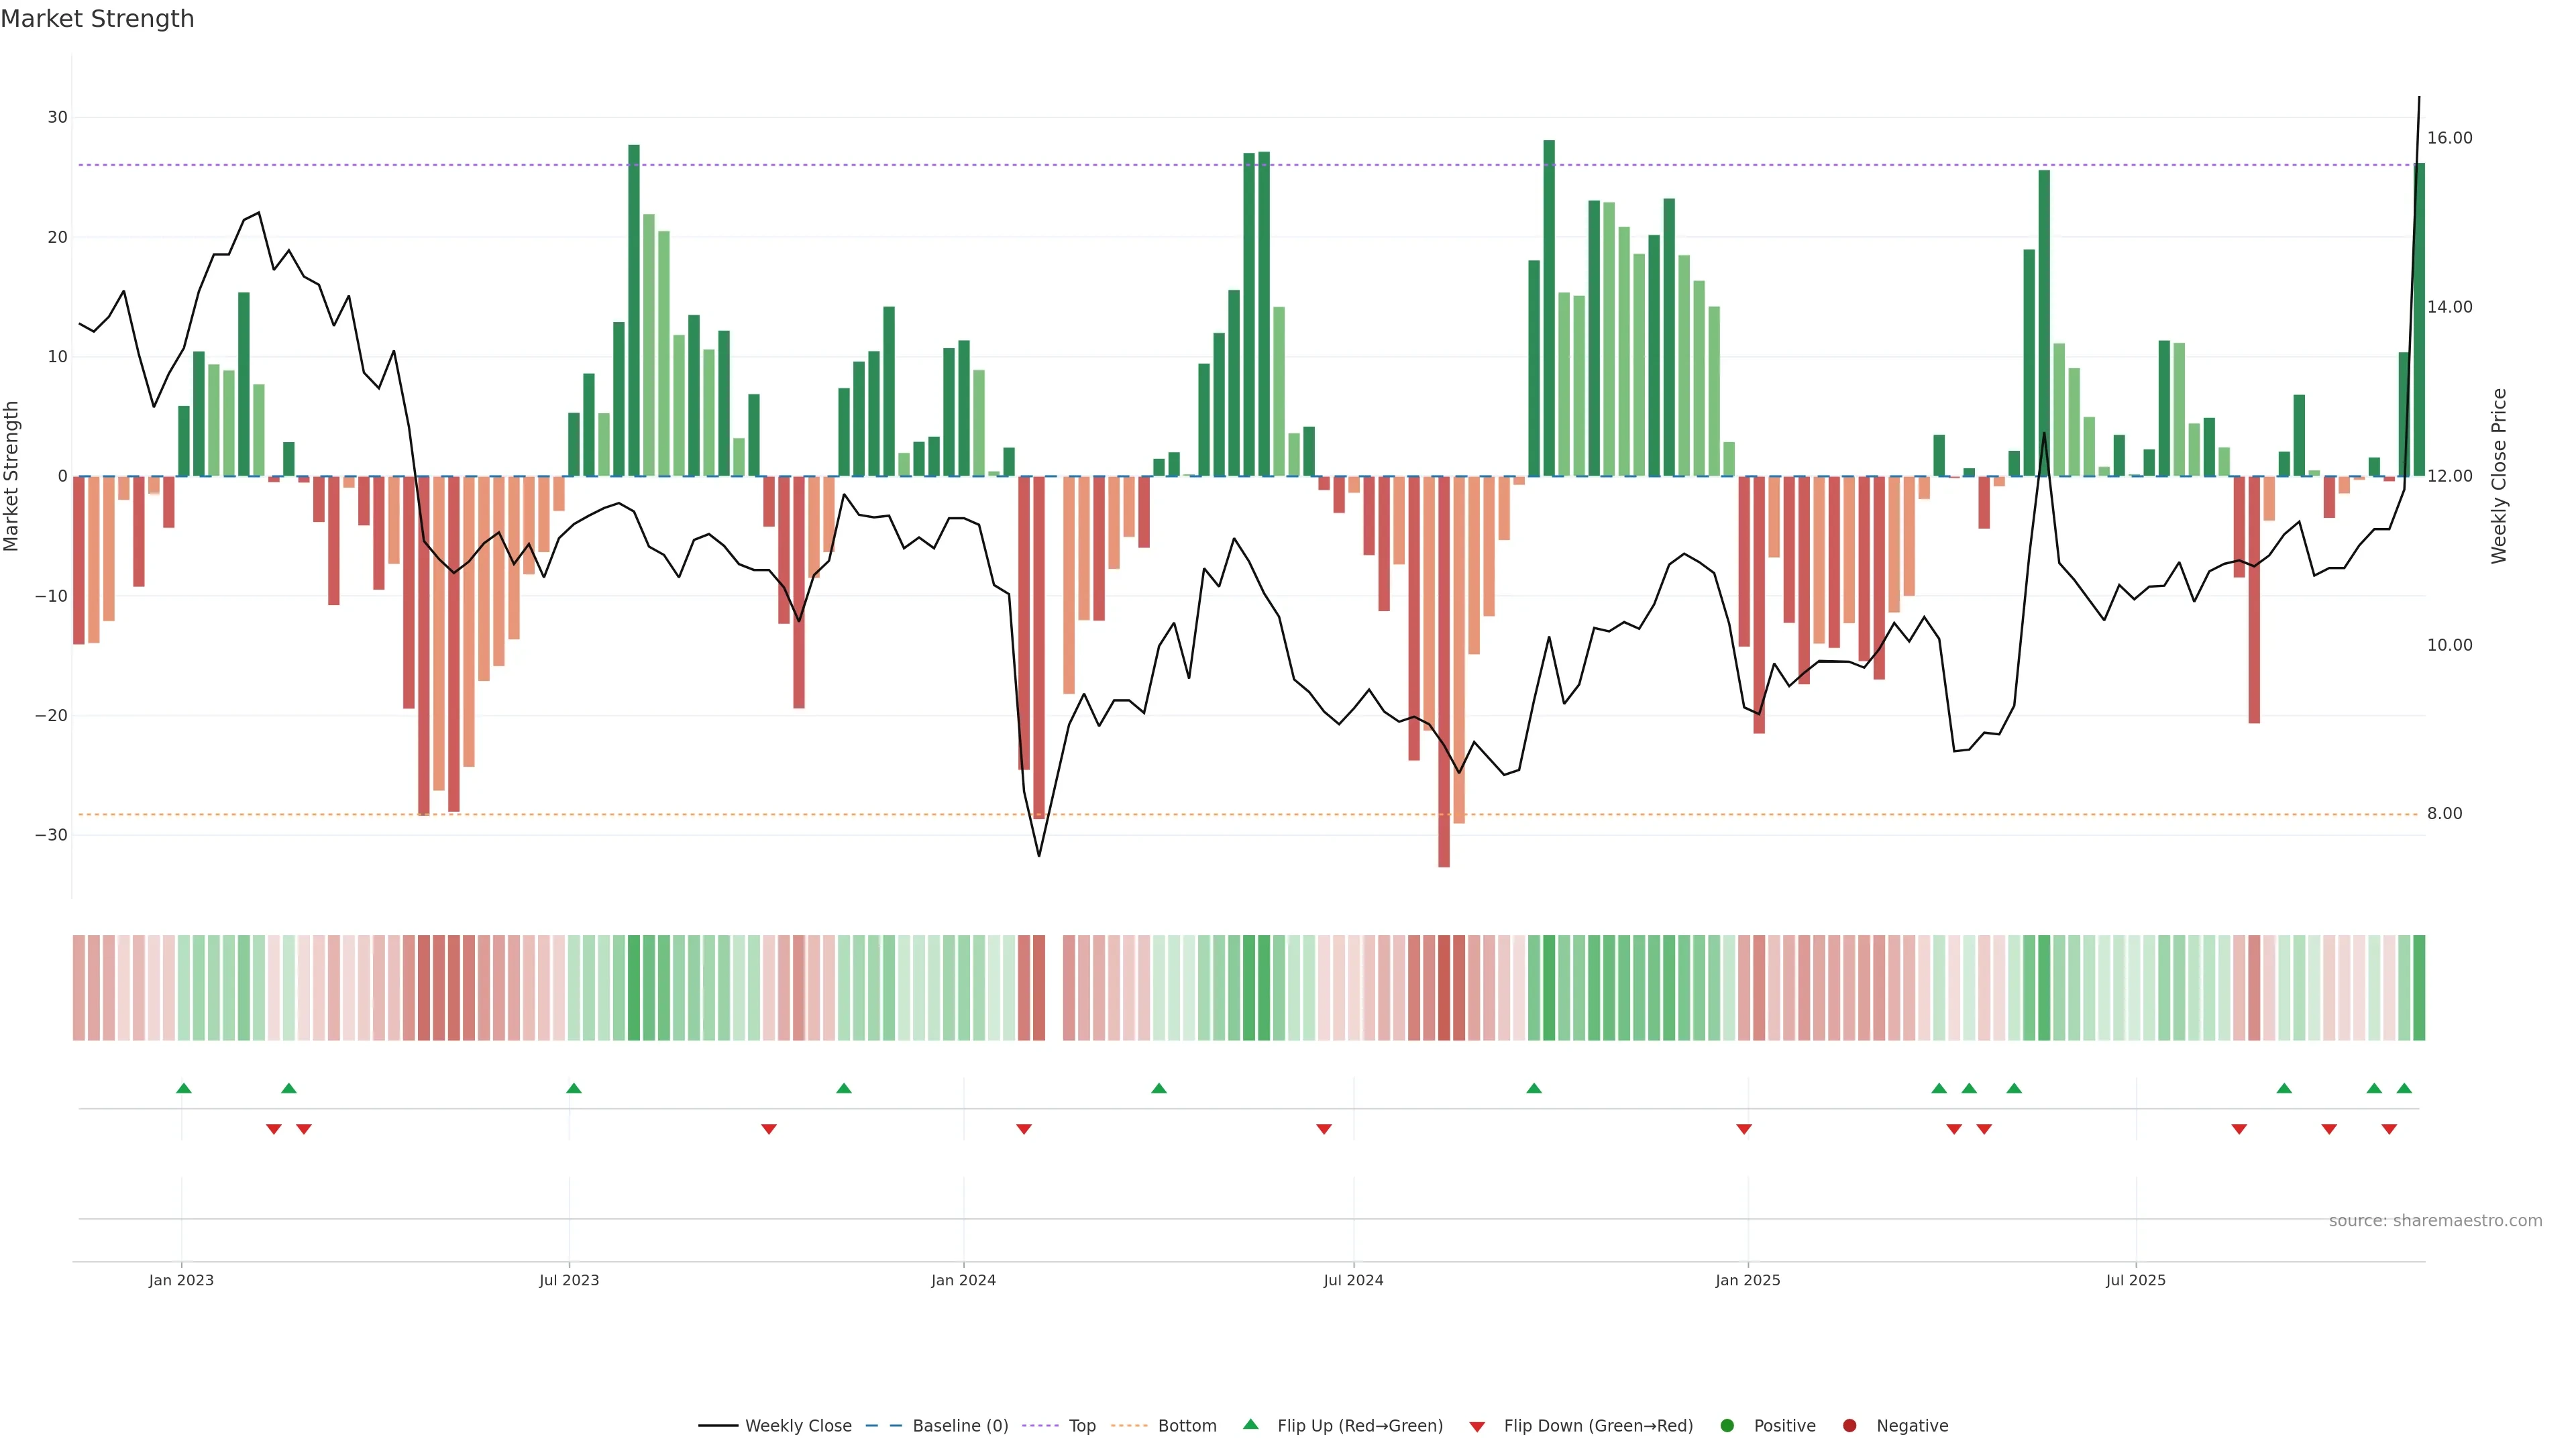Viewport: 2576px width, 1449px height.
Task: Click the green Positive circle legend icon
Action: [1727, 1425]
